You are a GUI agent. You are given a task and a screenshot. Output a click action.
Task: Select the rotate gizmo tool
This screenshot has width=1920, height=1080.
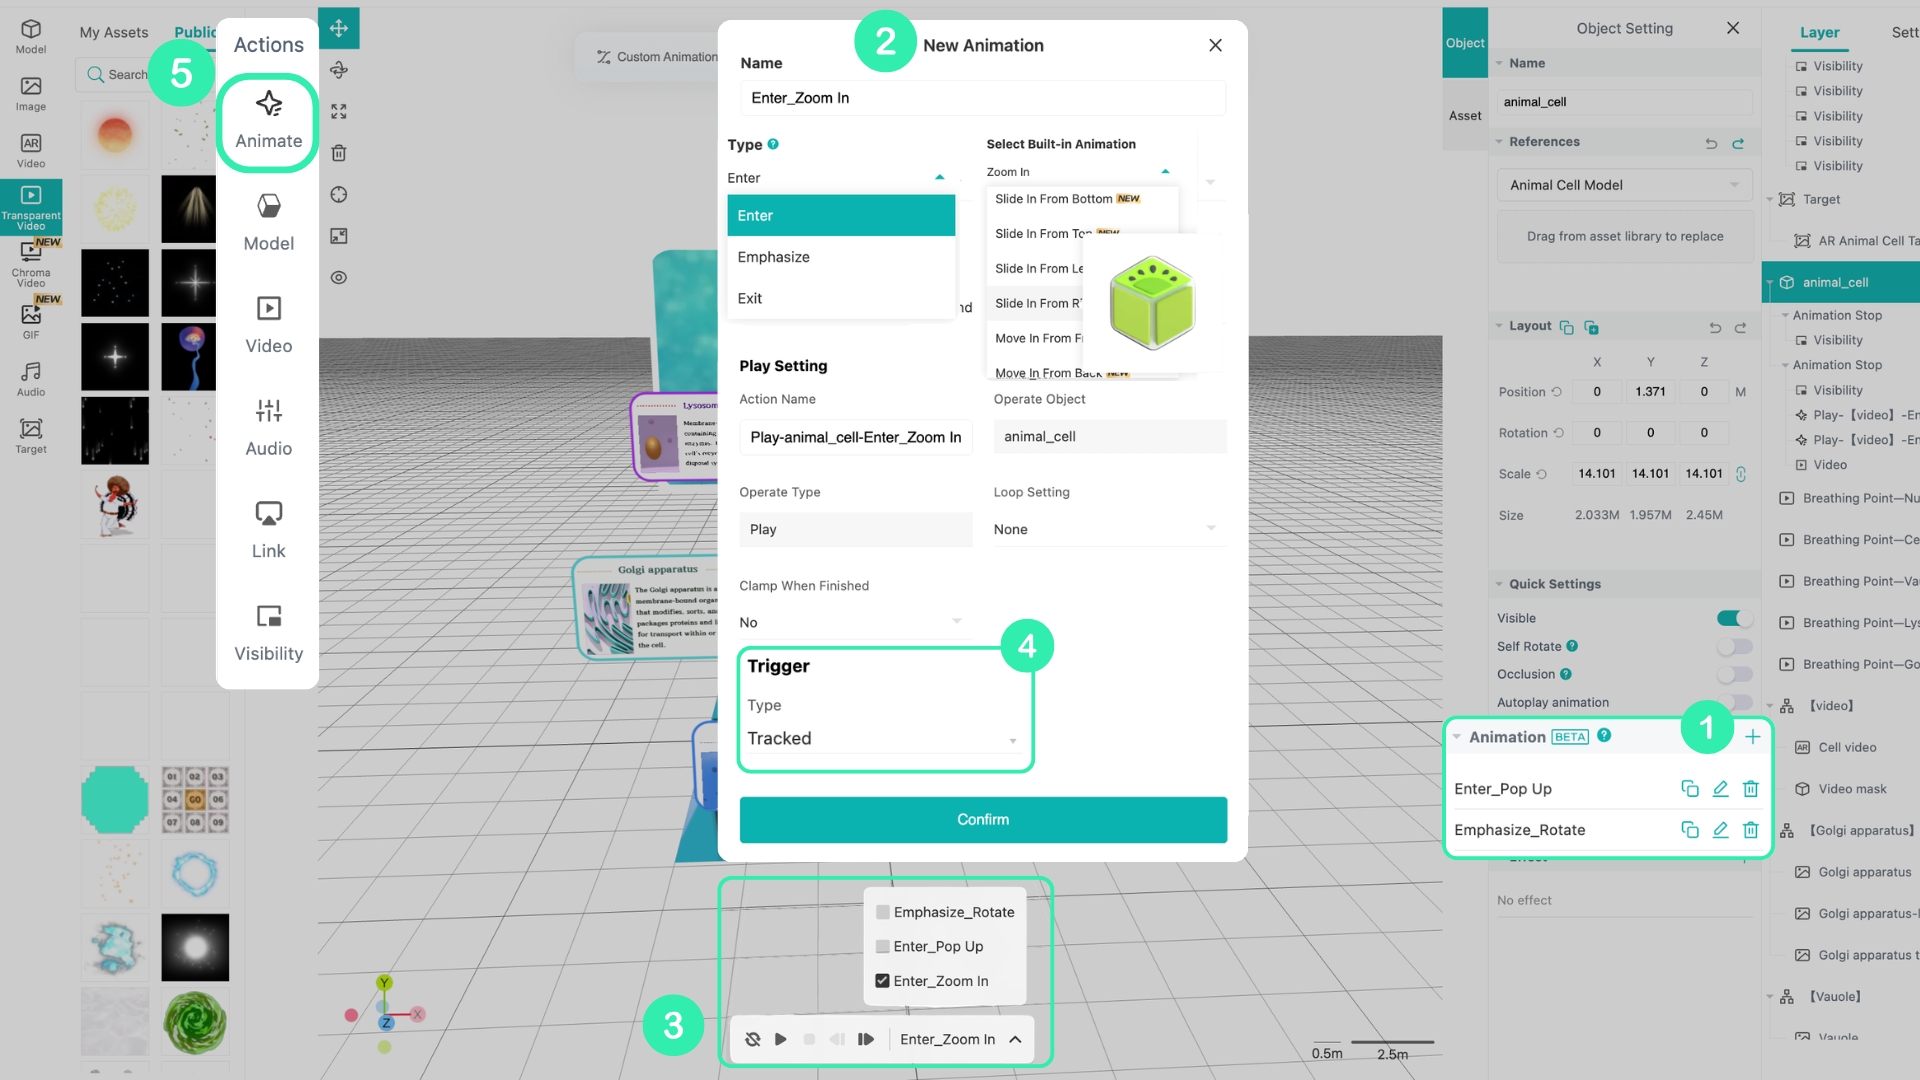pos(339,70)
